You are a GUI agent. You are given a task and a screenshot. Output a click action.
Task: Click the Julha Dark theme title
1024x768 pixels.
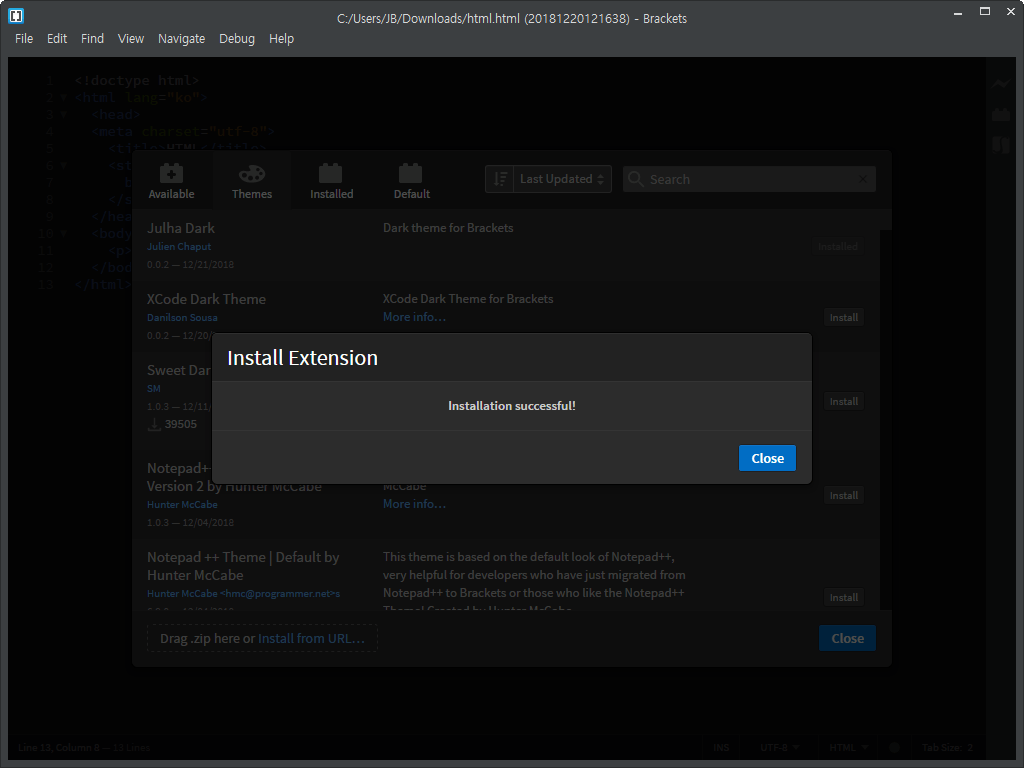[180, 228]
